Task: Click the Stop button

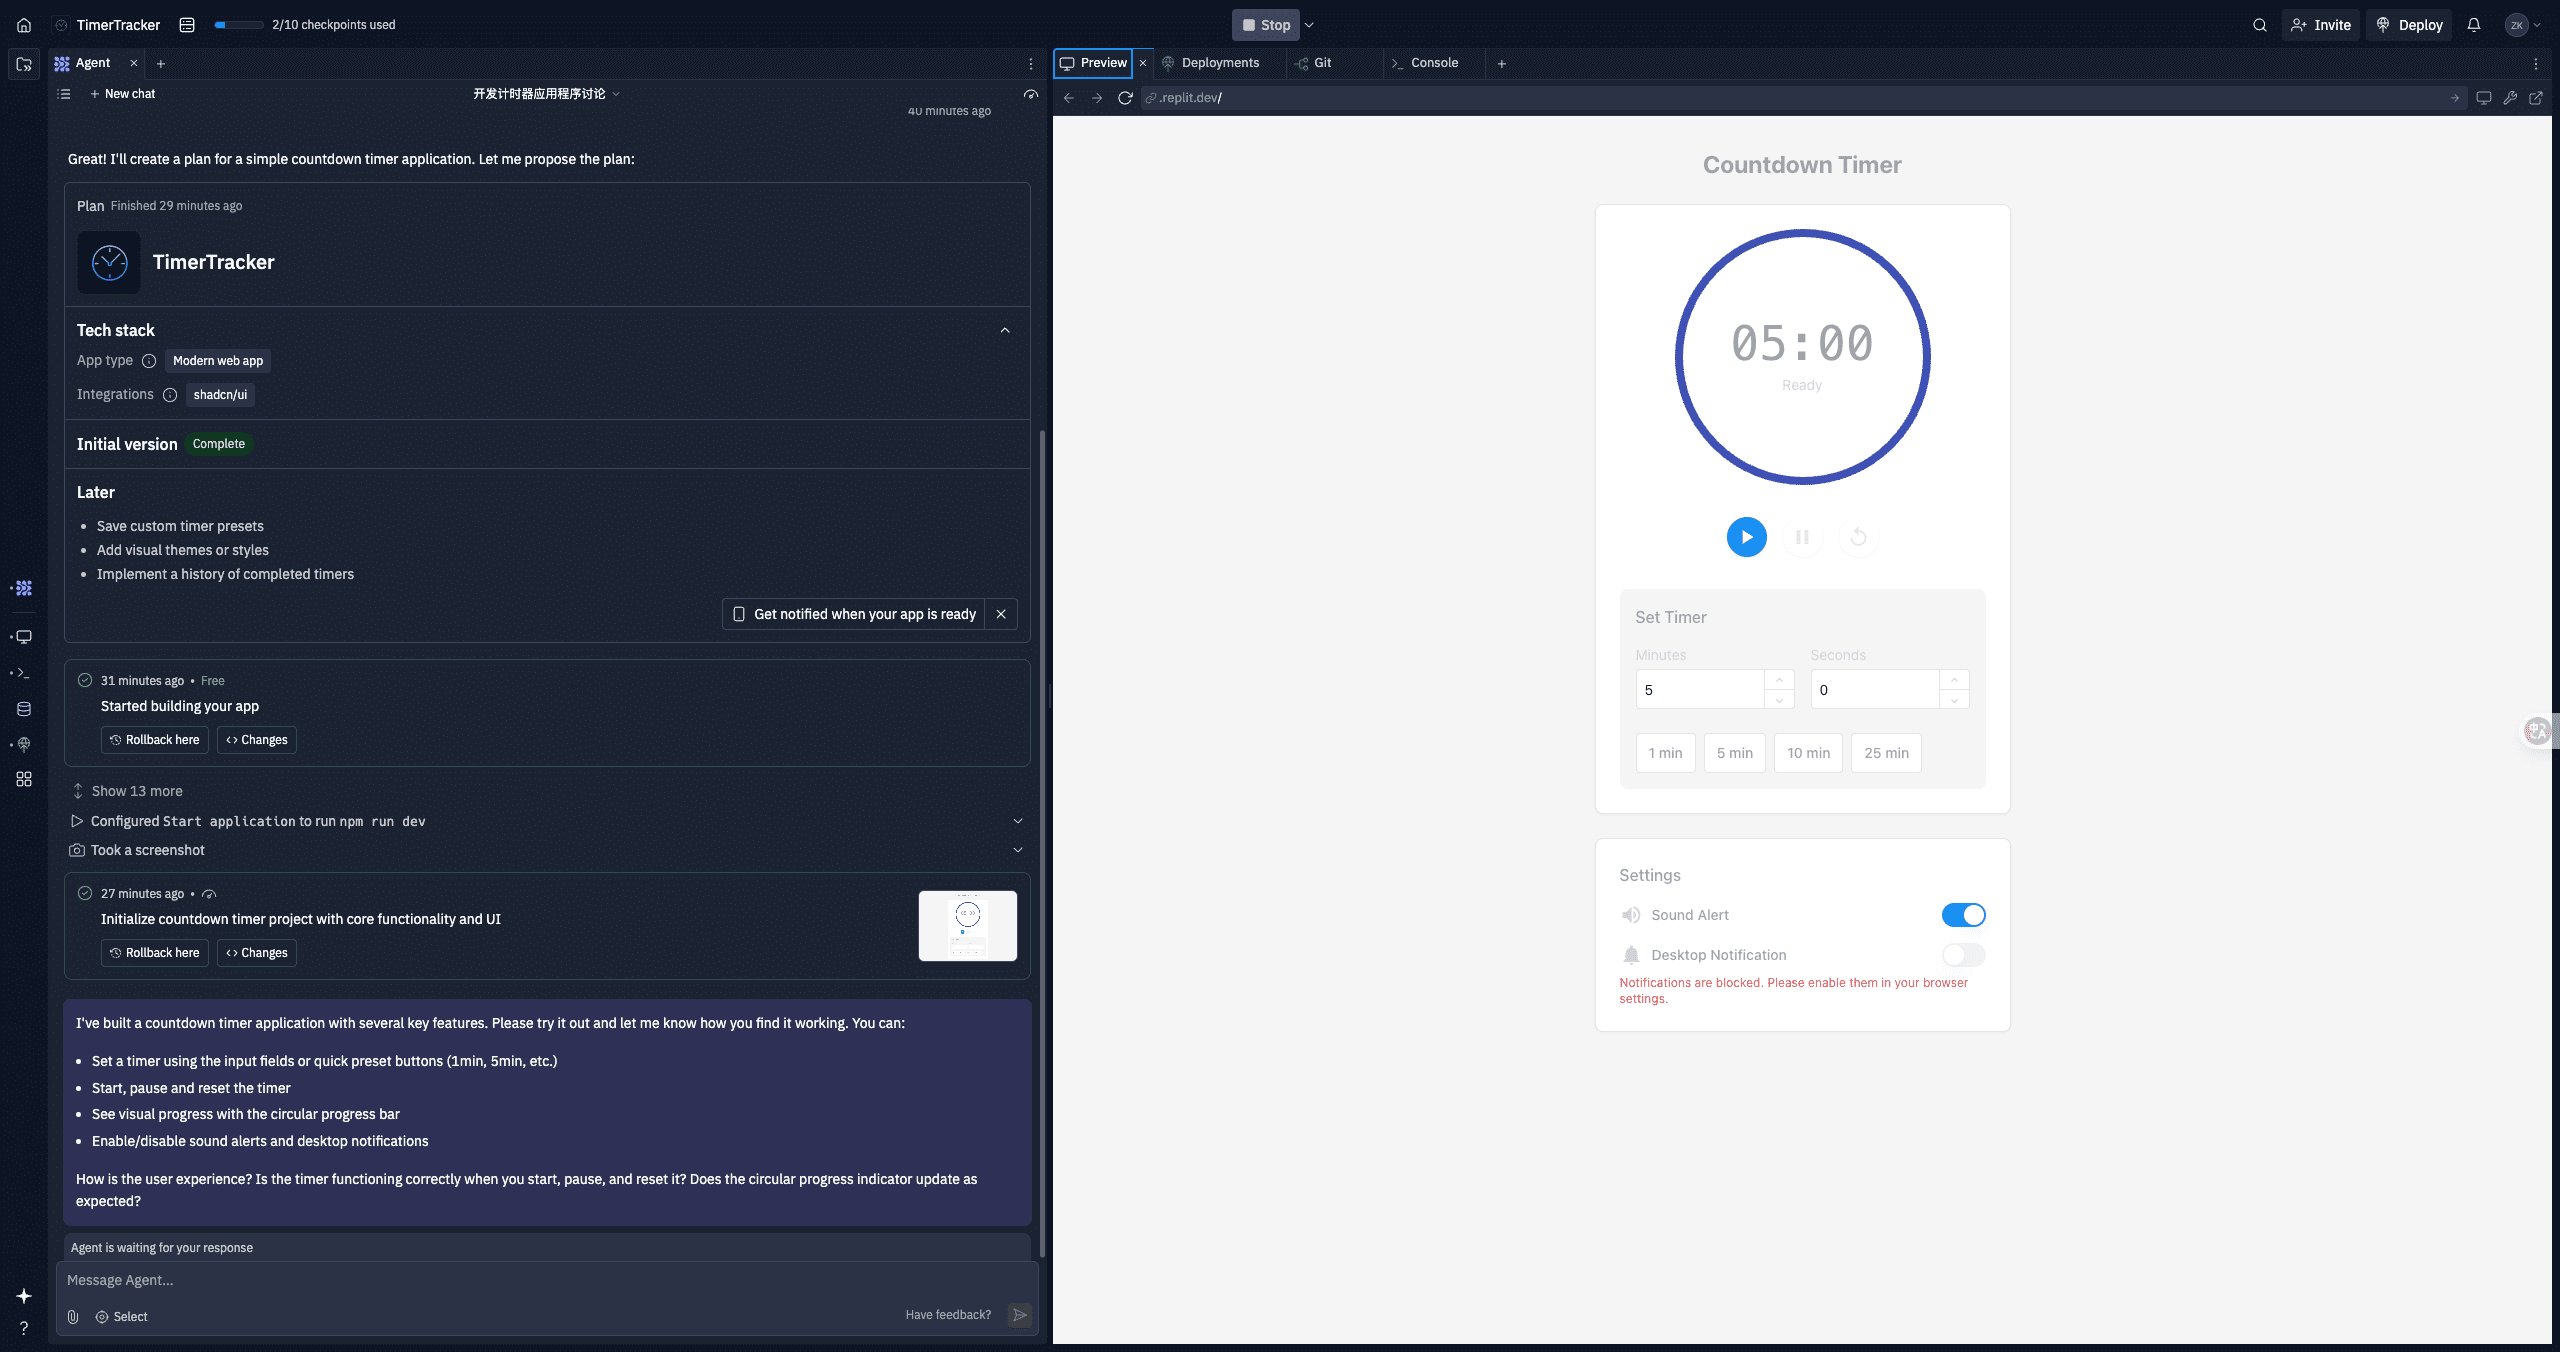Action: click(1266, 25)
